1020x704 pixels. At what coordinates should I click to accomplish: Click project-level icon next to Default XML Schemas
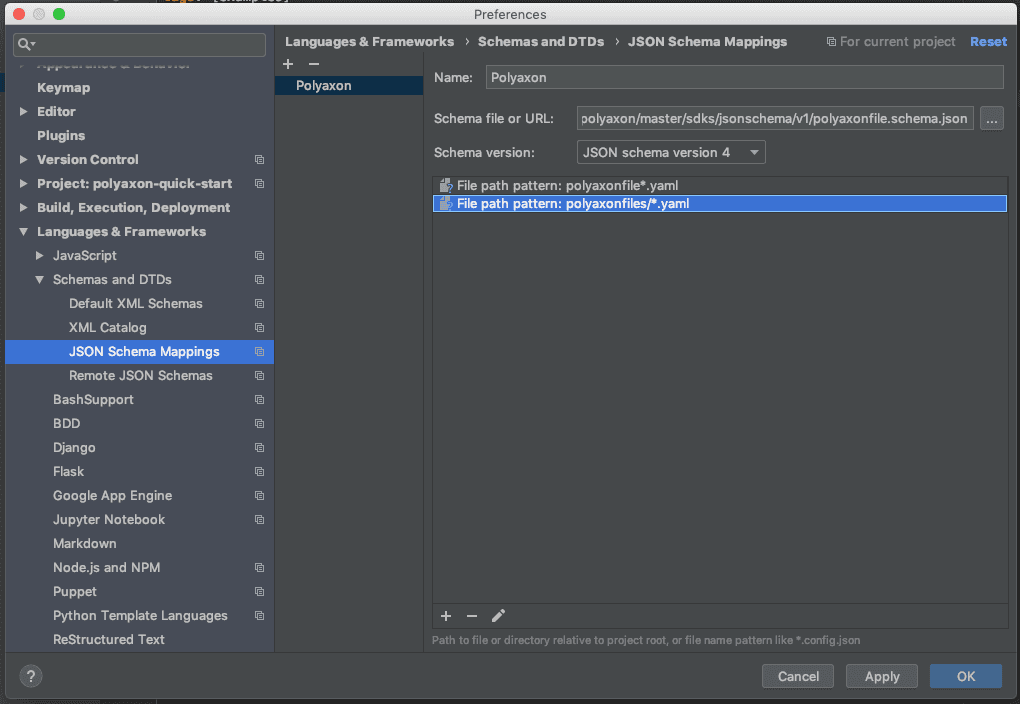coord(260,304)
